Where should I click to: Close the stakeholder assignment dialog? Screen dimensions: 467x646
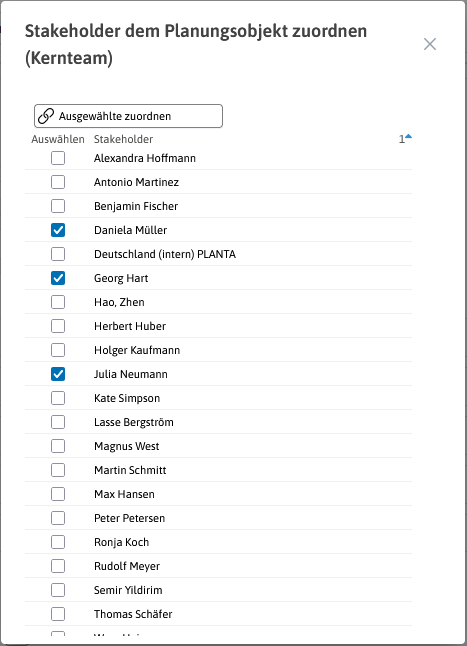coord(430,44)
